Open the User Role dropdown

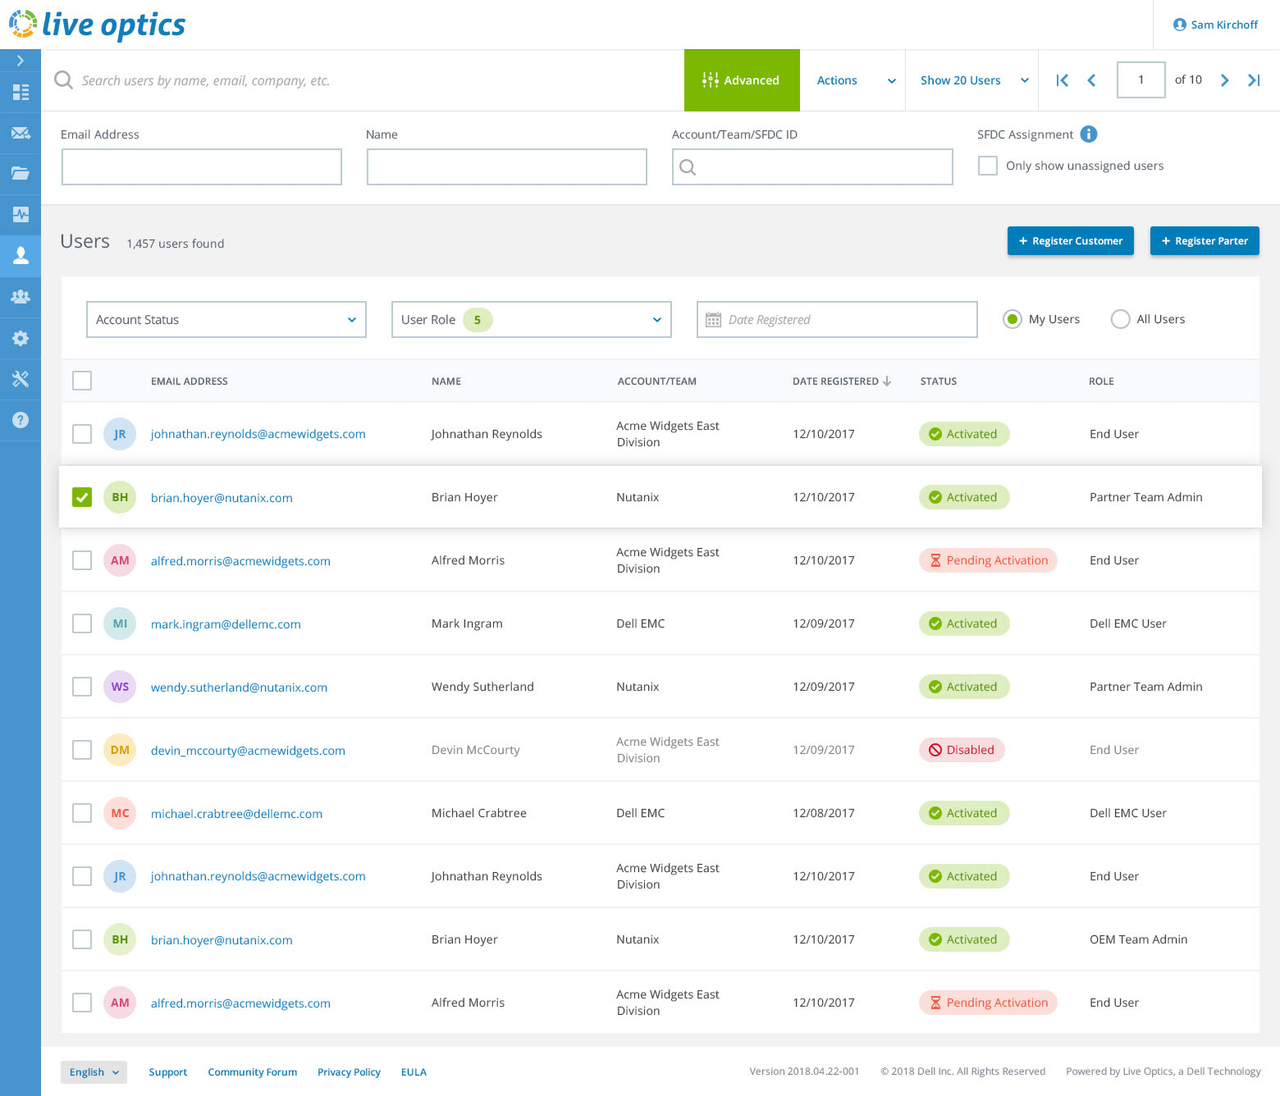[531, 320]
